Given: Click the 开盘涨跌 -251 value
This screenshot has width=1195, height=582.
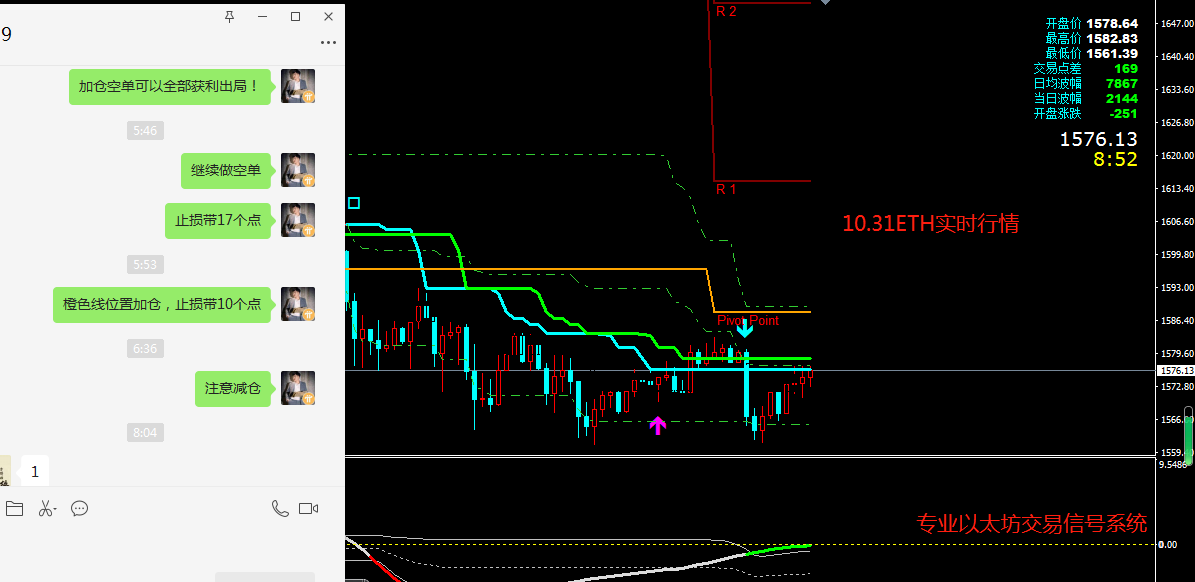Looking at the screenshot, I should [1123, 114].
